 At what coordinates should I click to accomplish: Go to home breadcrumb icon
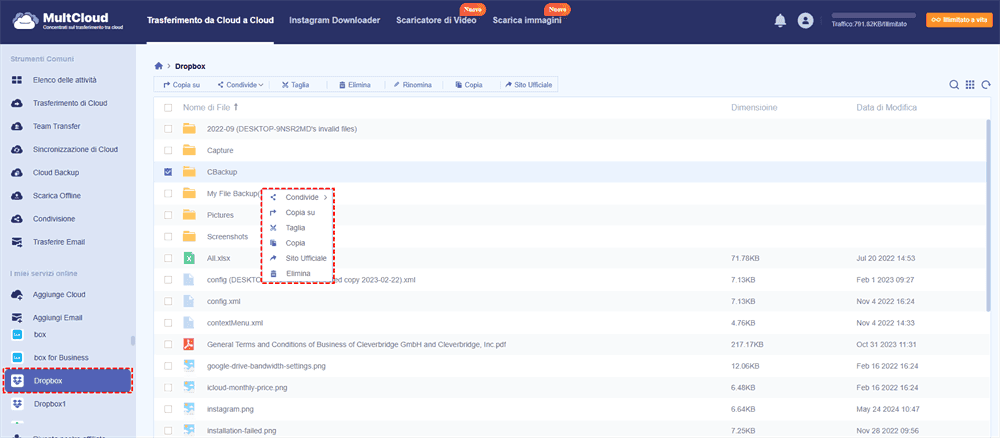click(x=159, y=66)
